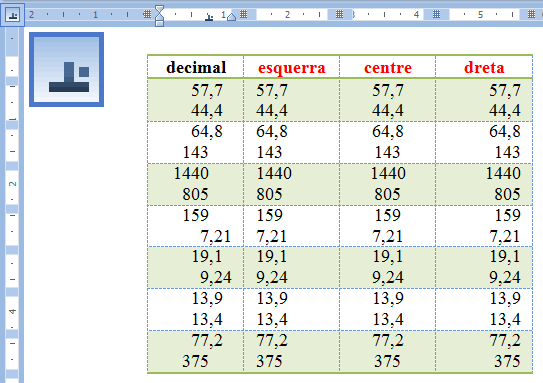Click column marker between decimal and esquerra columns
543x383 pixels.
coord(244,14)
